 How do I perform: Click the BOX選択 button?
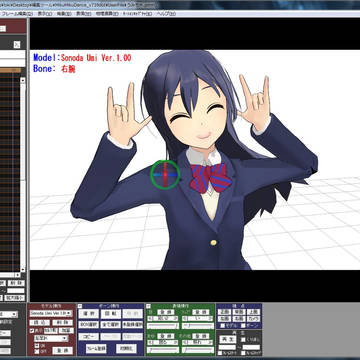pyautogui.click(x=88, y=325)
